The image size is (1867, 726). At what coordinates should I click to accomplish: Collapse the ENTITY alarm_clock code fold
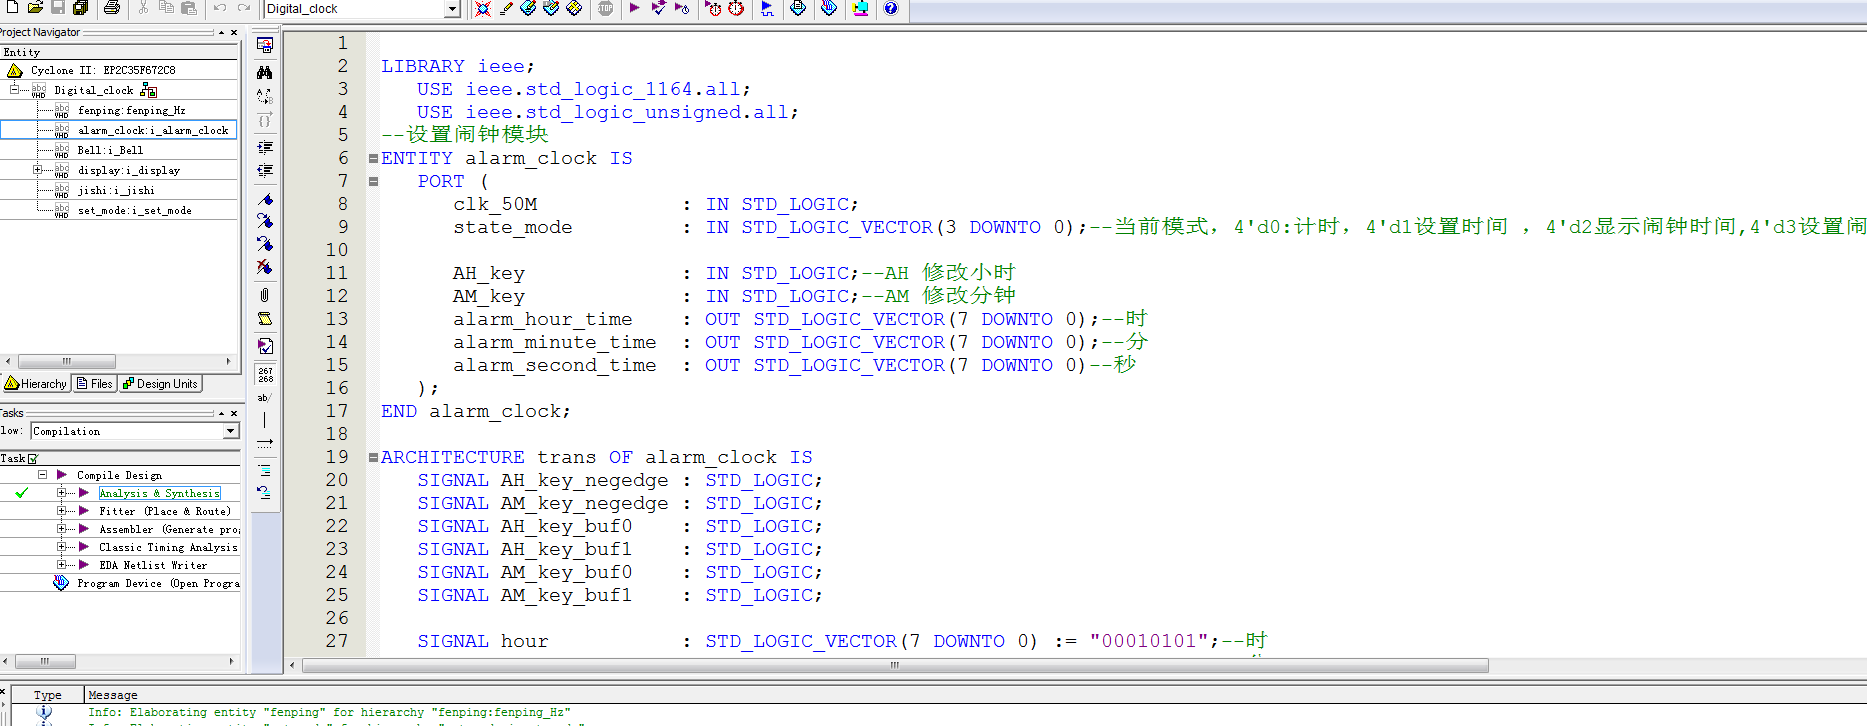coord(373,158)
